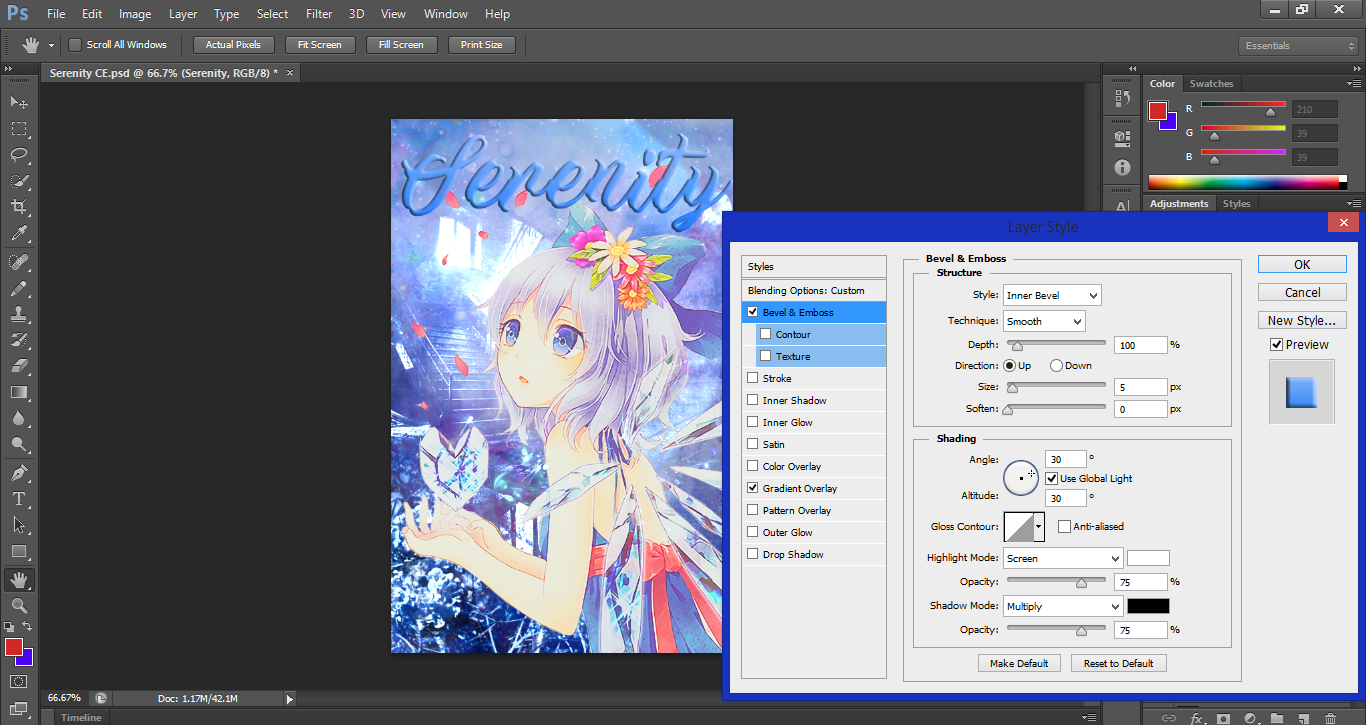Select the Brush tool
Viewport: 1366px width, 725px height.
tap(19, 288)
